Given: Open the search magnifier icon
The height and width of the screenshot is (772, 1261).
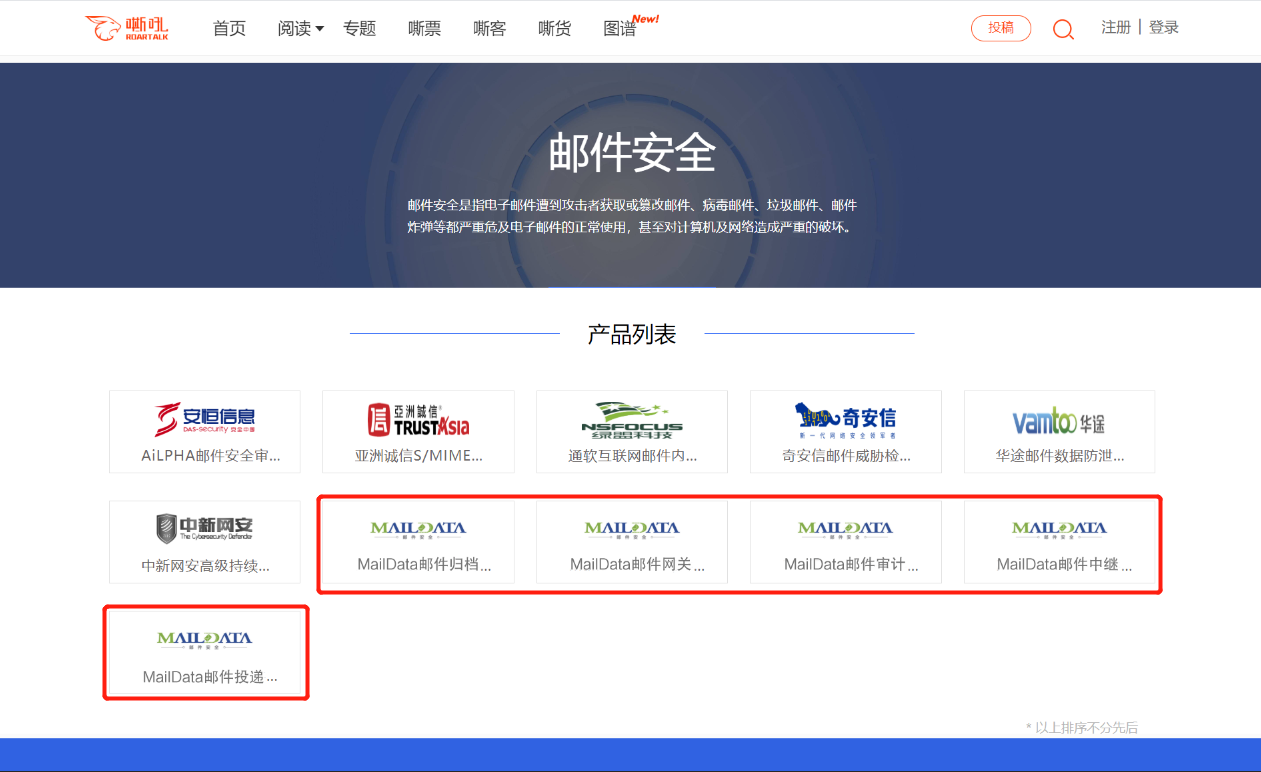Looking at the screenshot, I should pyautogui.click(x=1062, y=29).
